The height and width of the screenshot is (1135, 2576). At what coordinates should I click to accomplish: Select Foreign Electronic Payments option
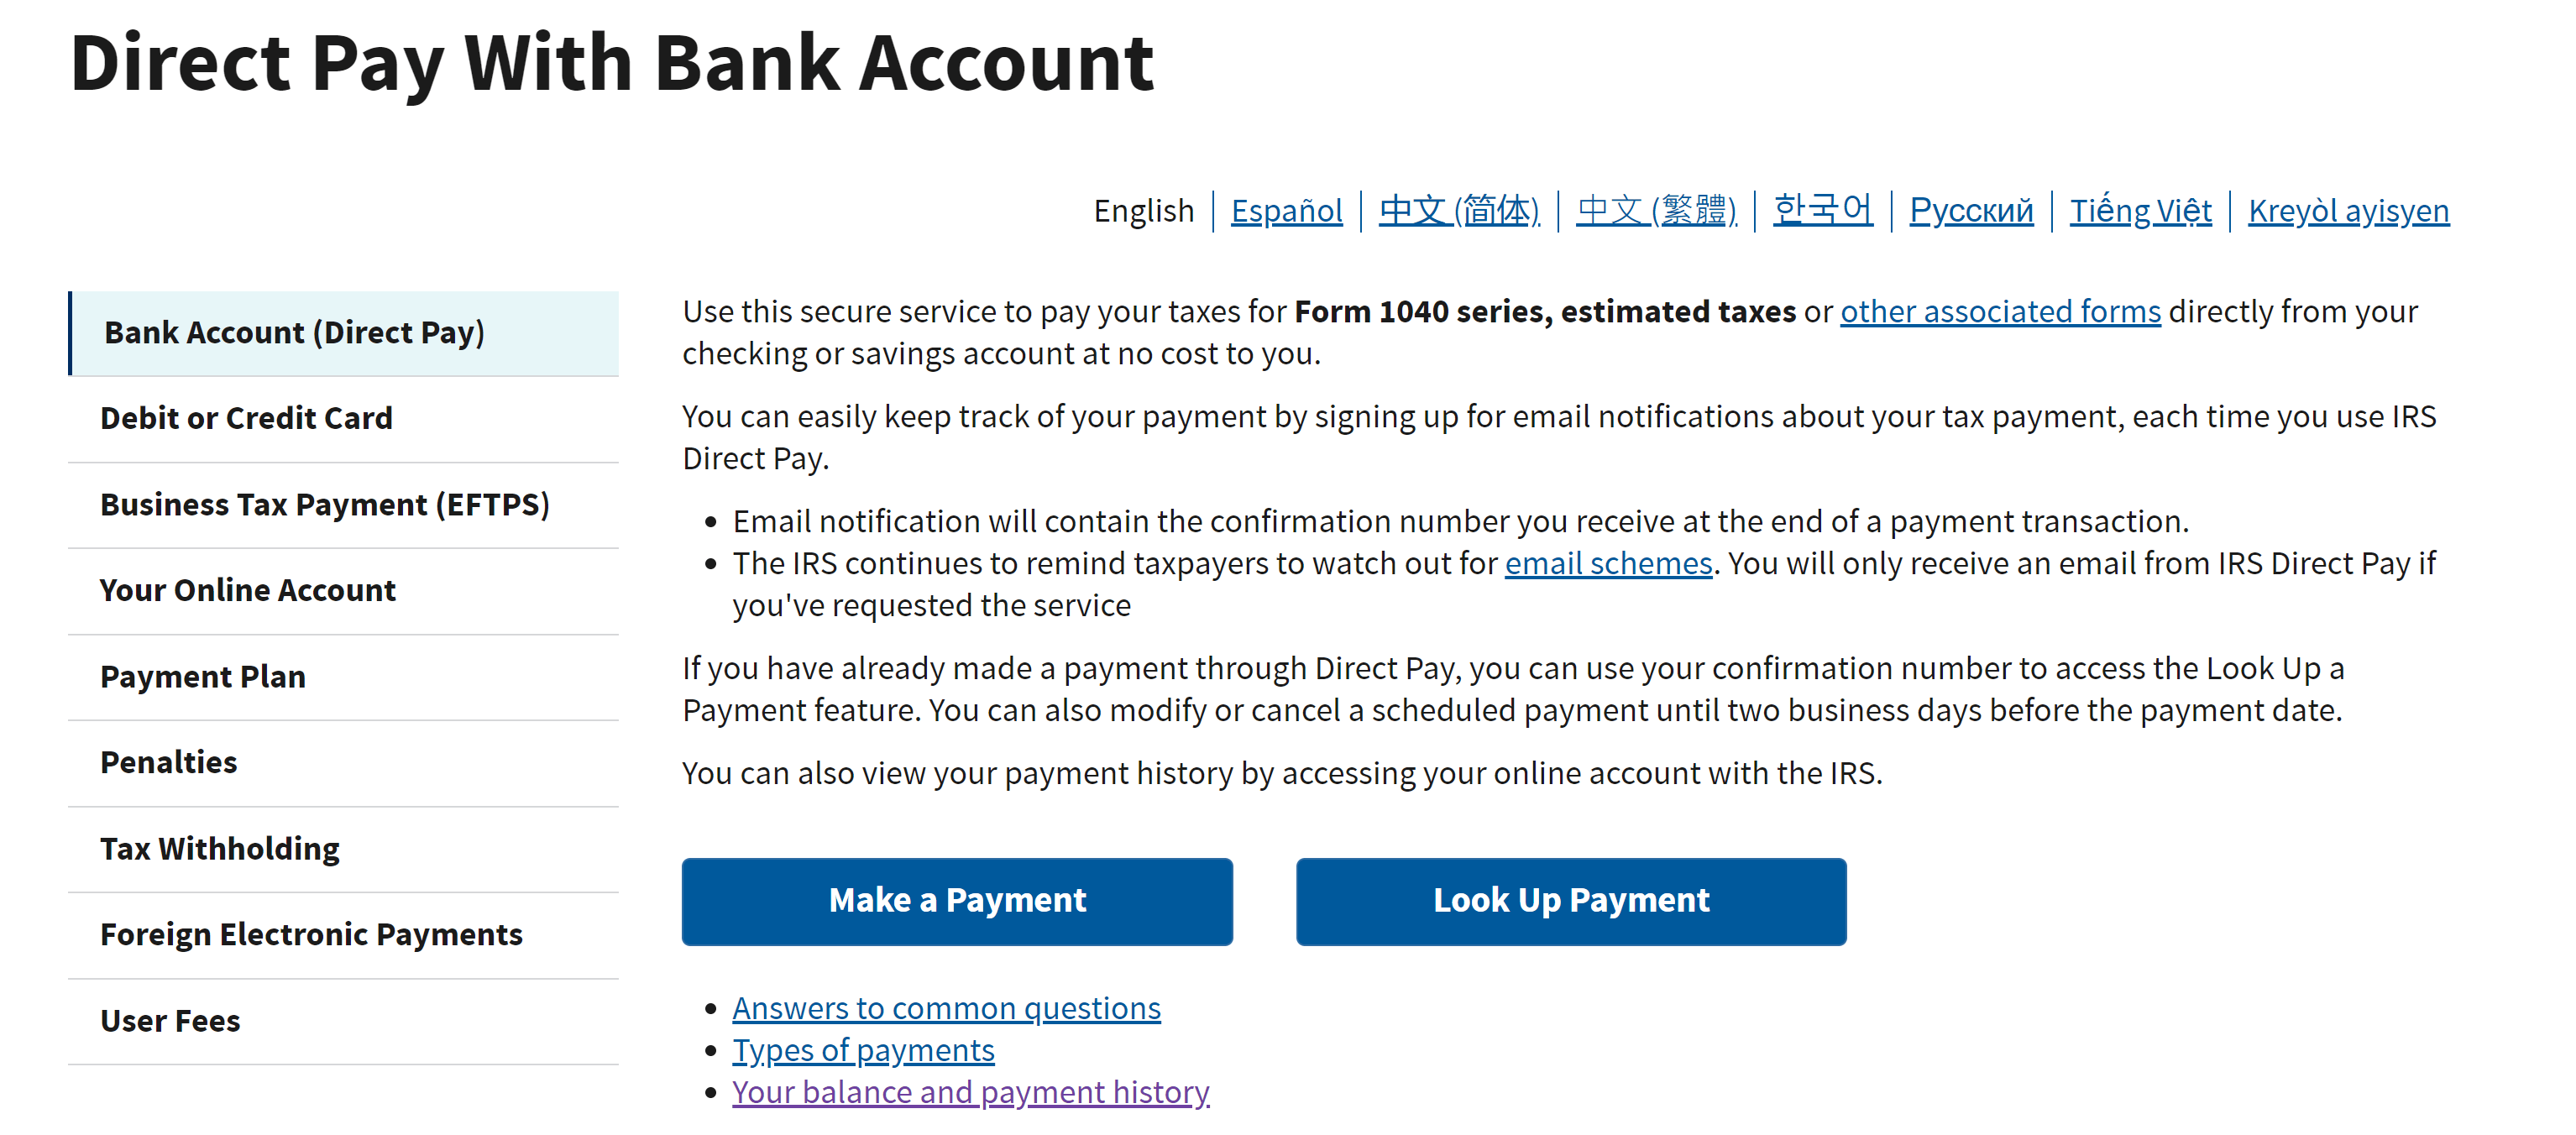coord(312,933)
